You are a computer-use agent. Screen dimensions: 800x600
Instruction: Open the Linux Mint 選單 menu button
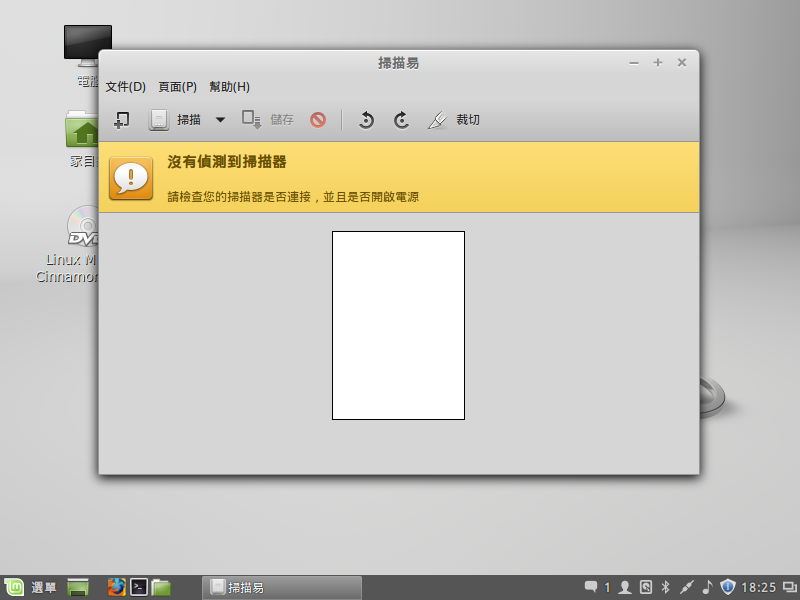point(30,587)
